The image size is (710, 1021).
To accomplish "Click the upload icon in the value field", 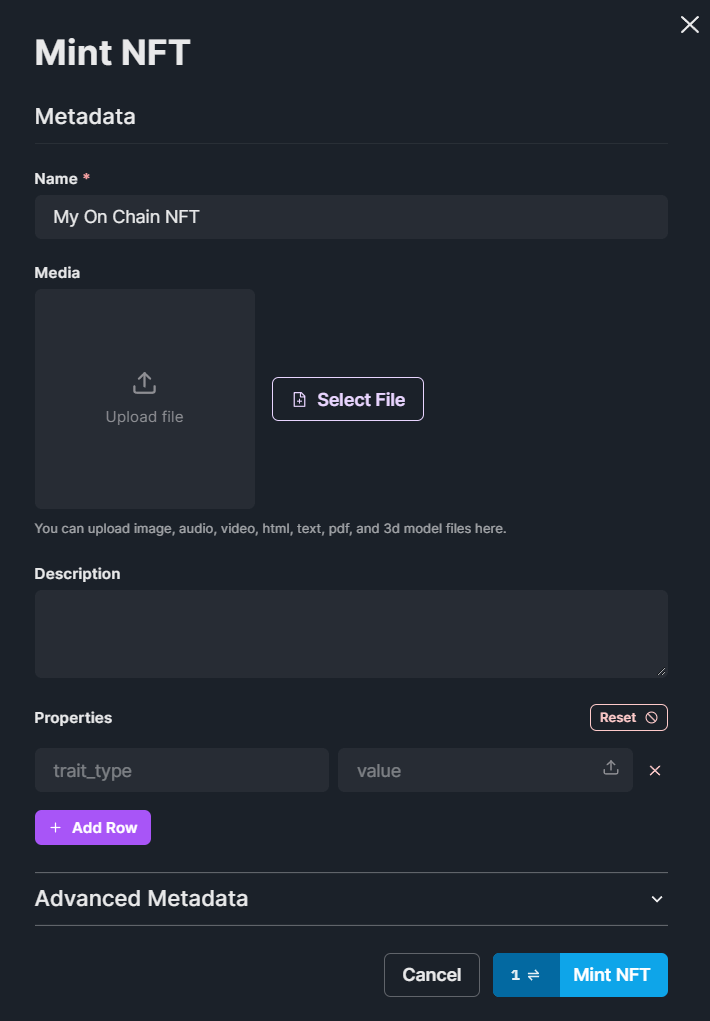I will (x=610, y=766).
